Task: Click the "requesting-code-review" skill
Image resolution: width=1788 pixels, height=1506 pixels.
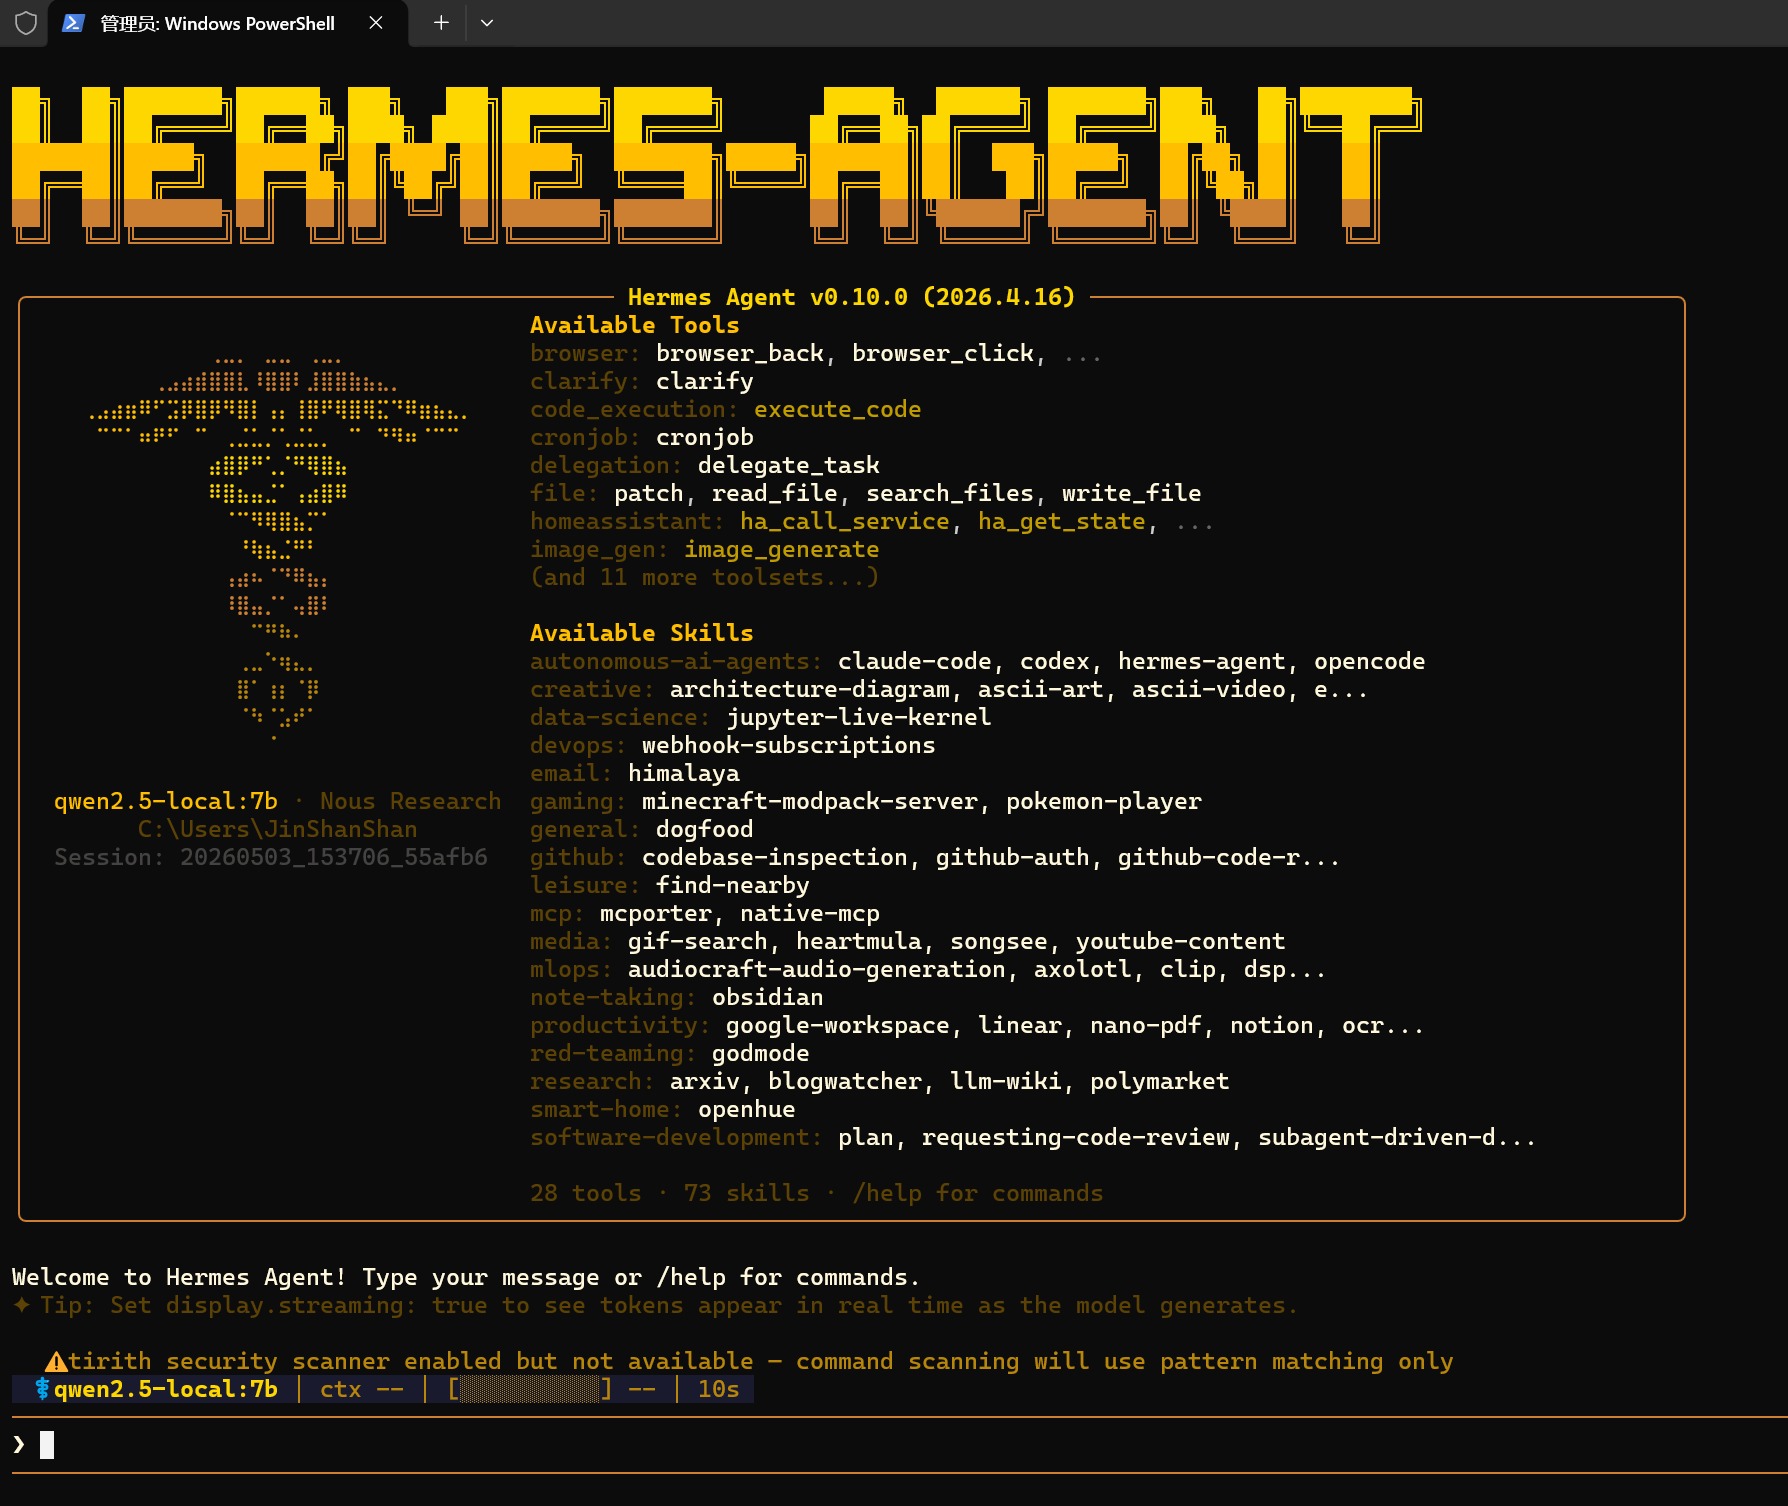Action: (1076, 1137)
